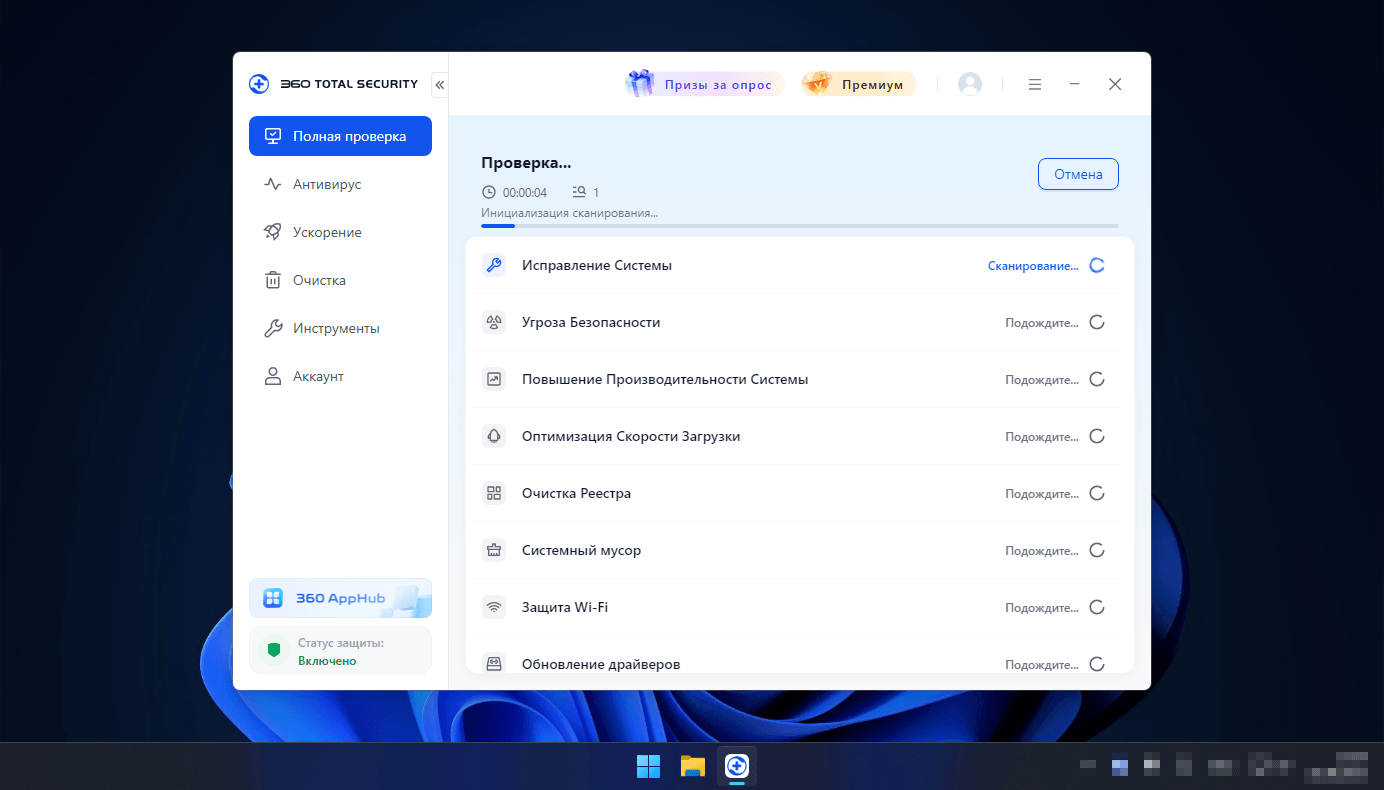This screenshot has width=1384, height=790.
Task: Open the Windows Start menu
Action: click(x=648, y=766)
